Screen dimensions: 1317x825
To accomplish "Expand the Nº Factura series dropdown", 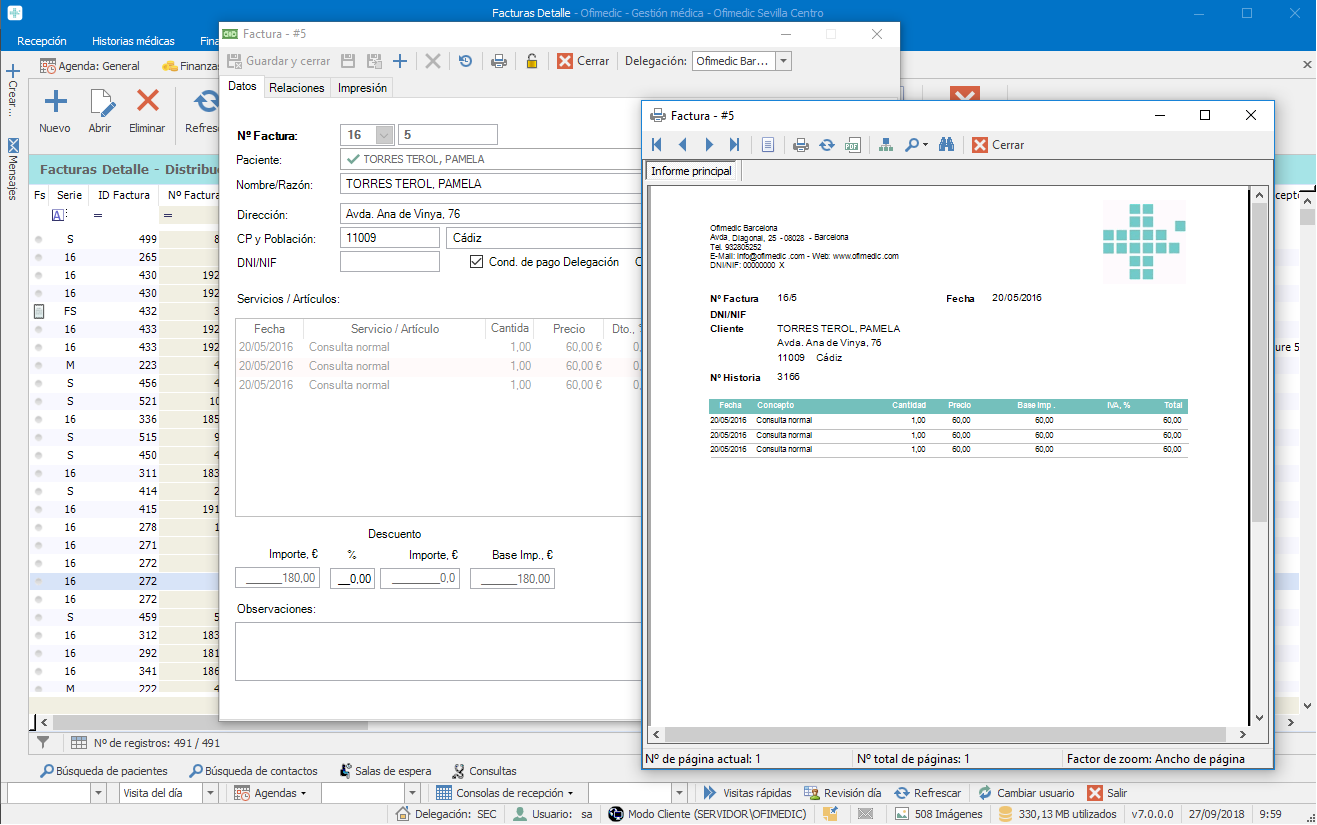I will pyautogui.click(x=384, y=135).
